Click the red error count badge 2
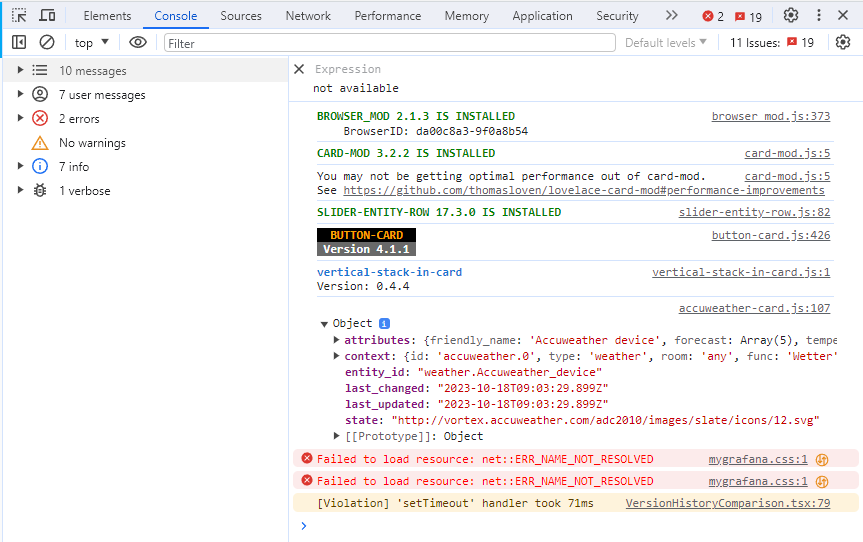 tap(713, 17)
